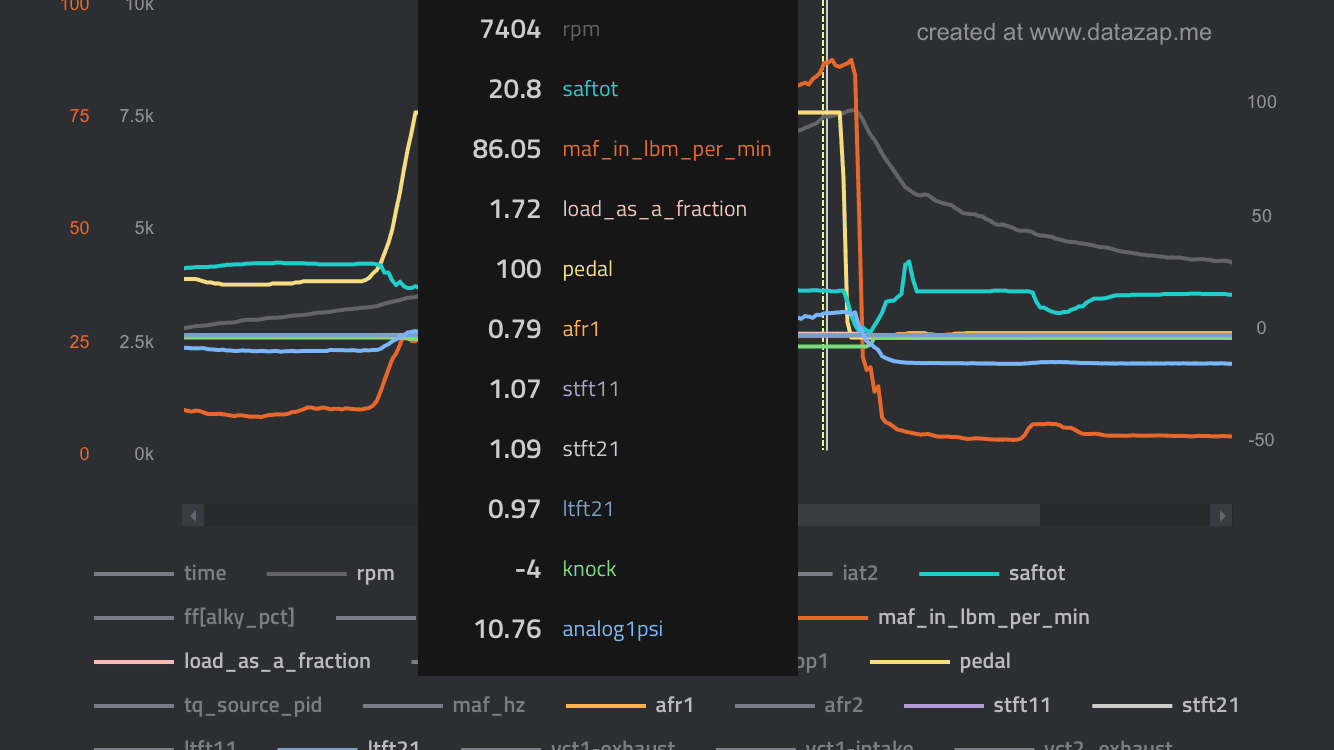
Task: Click the 2.5k label on the left axis
Action: (137, 342)
